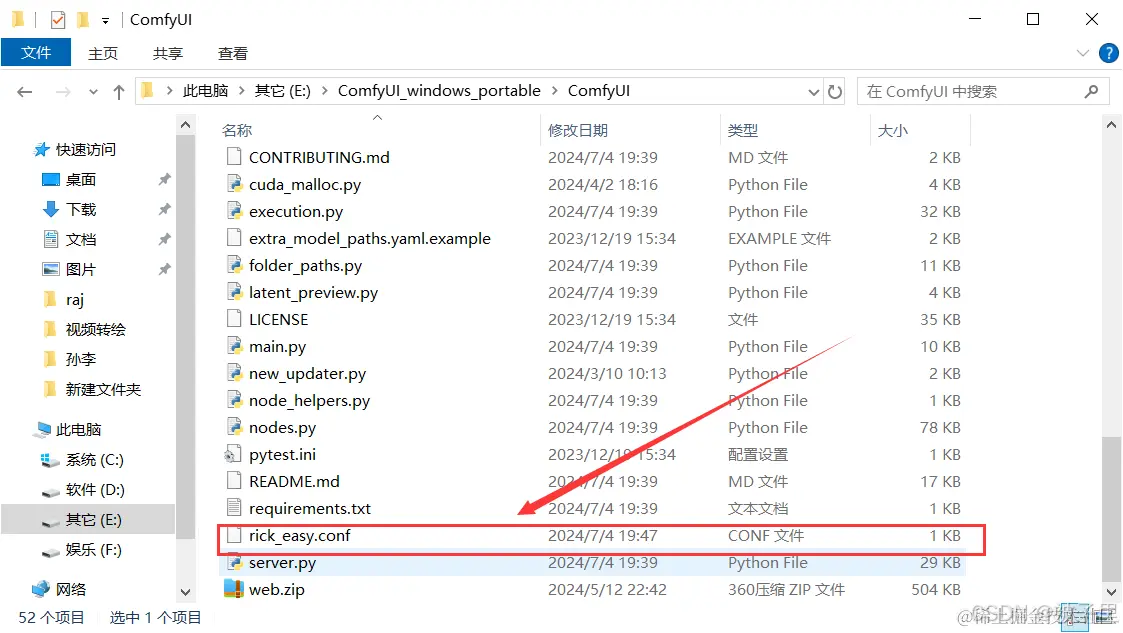Select the node_helpers.py file icon
The image size is (1123, 633).
[x=233, y=400]
